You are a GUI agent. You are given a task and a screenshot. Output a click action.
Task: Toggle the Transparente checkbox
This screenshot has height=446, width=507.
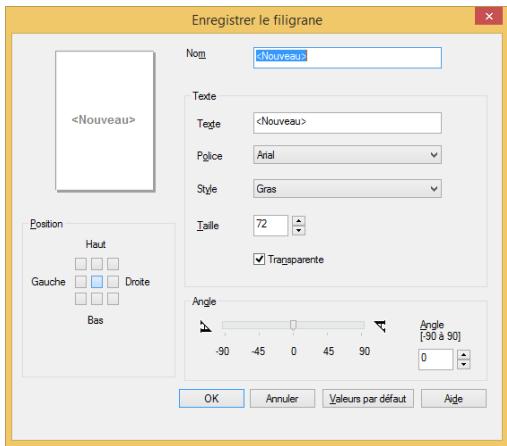point(259,259)
